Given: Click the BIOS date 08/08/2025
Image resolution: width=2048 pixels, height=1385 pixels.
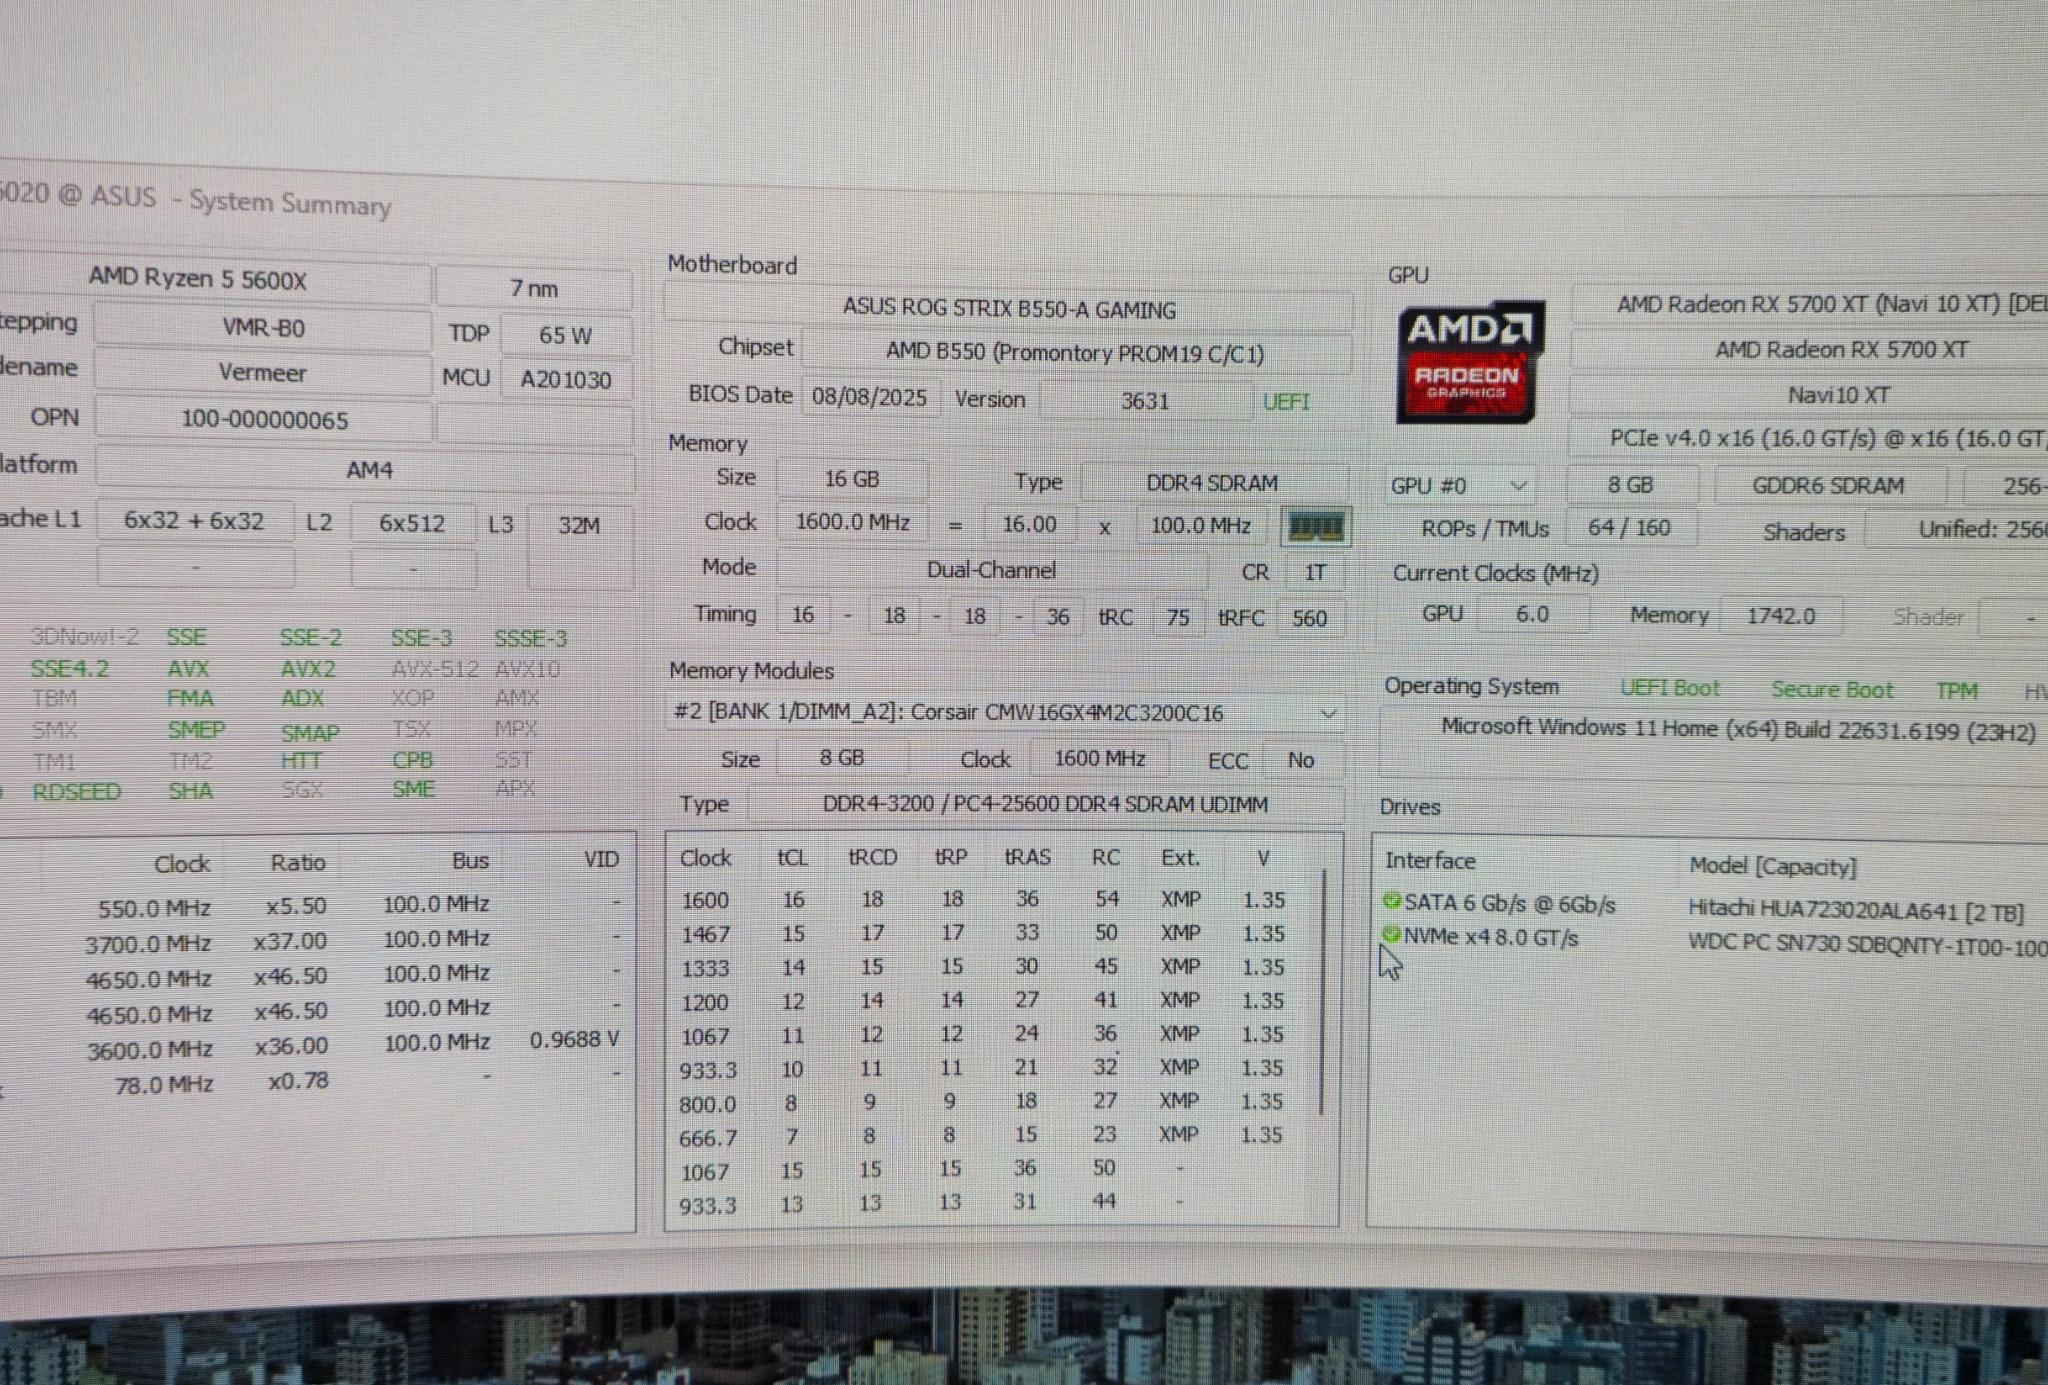Looking at the screenshot, I should [869, 397].
